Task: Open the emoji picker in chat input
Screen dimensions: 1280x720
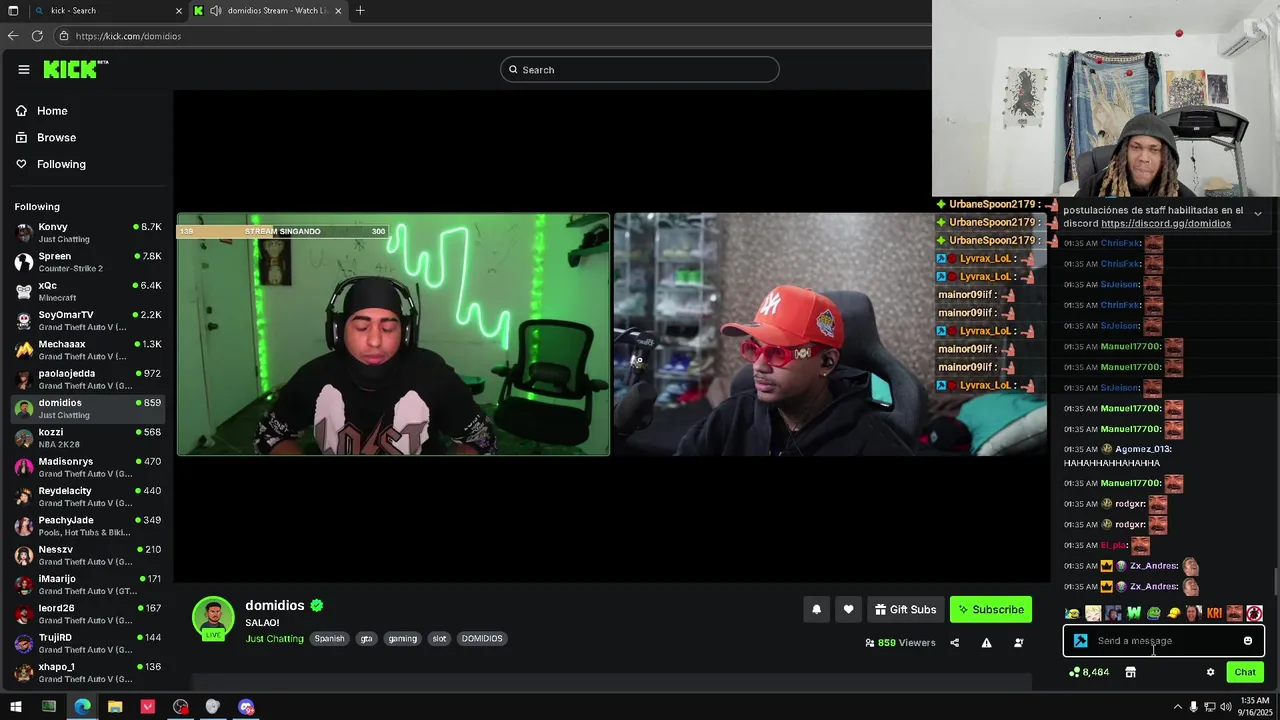Action: pyautogui.click(x=1248, y=641)
